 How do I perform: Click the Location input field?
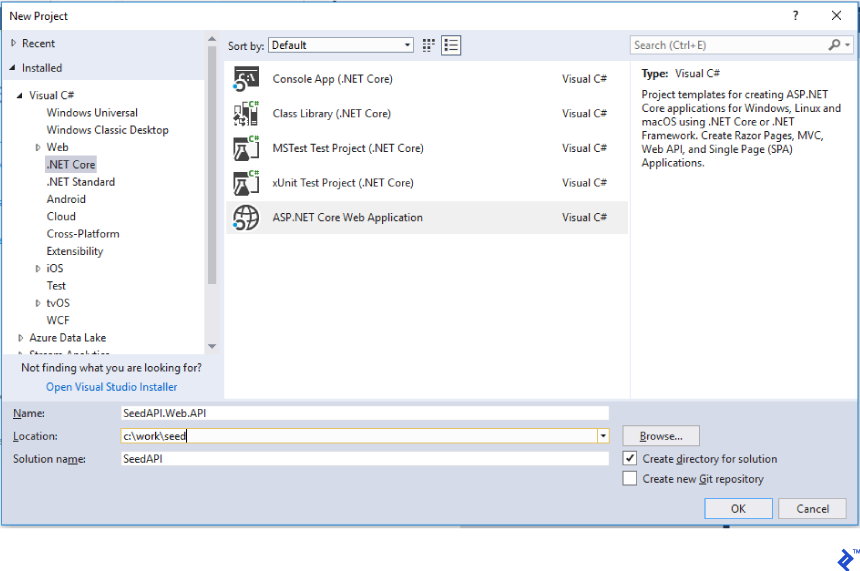point(359,436)
